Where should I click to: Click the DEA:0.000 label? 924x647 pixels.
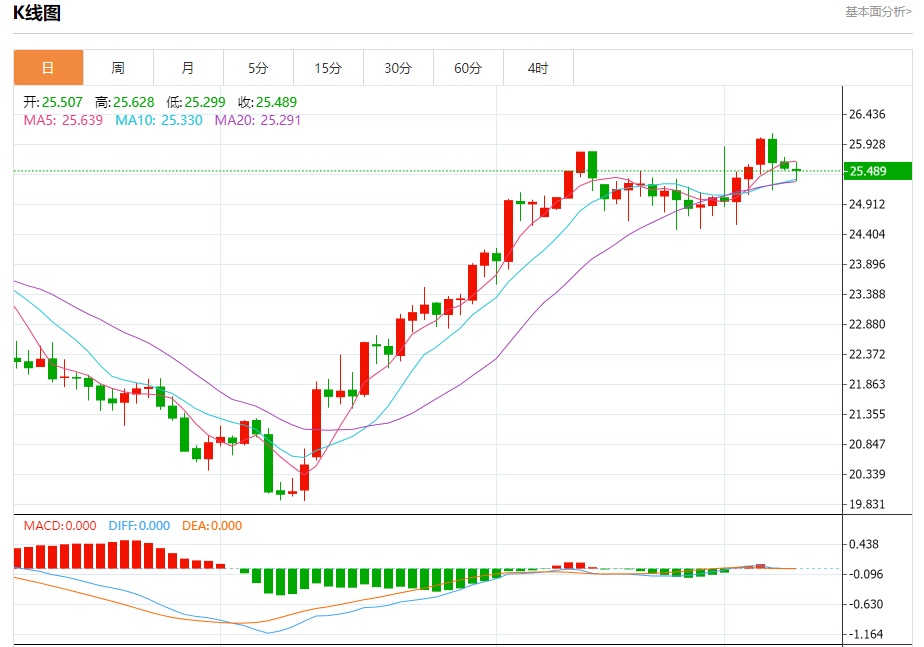pos(212,526)
